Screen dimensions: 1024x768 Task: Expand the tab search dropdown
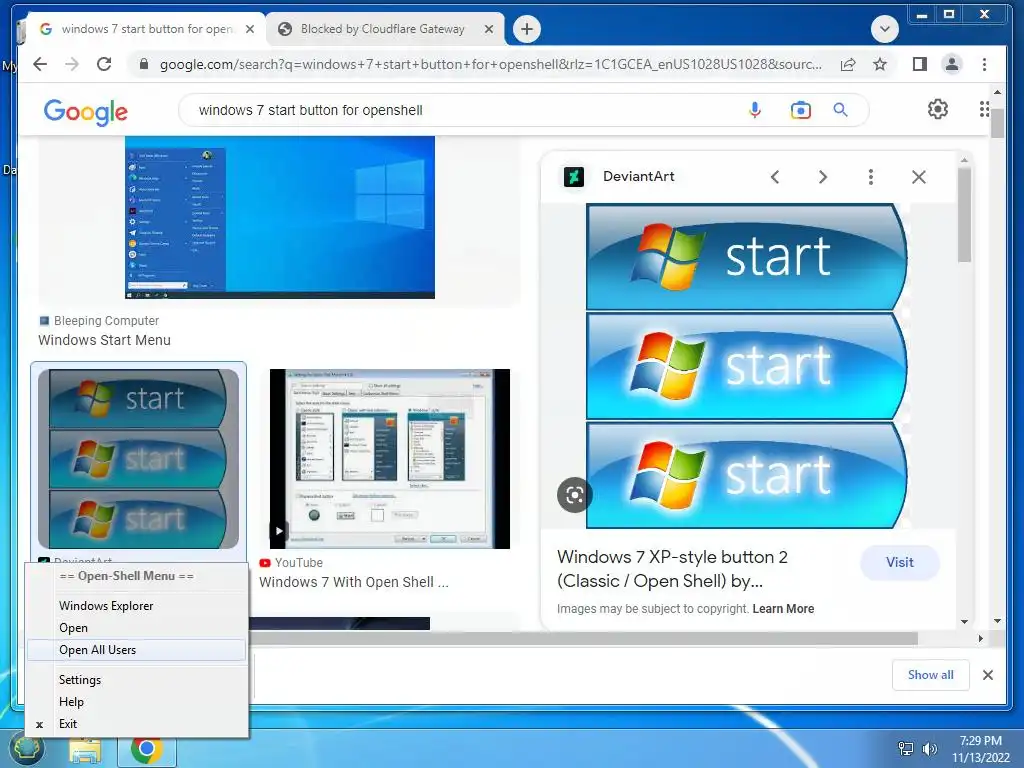(885, 29)
